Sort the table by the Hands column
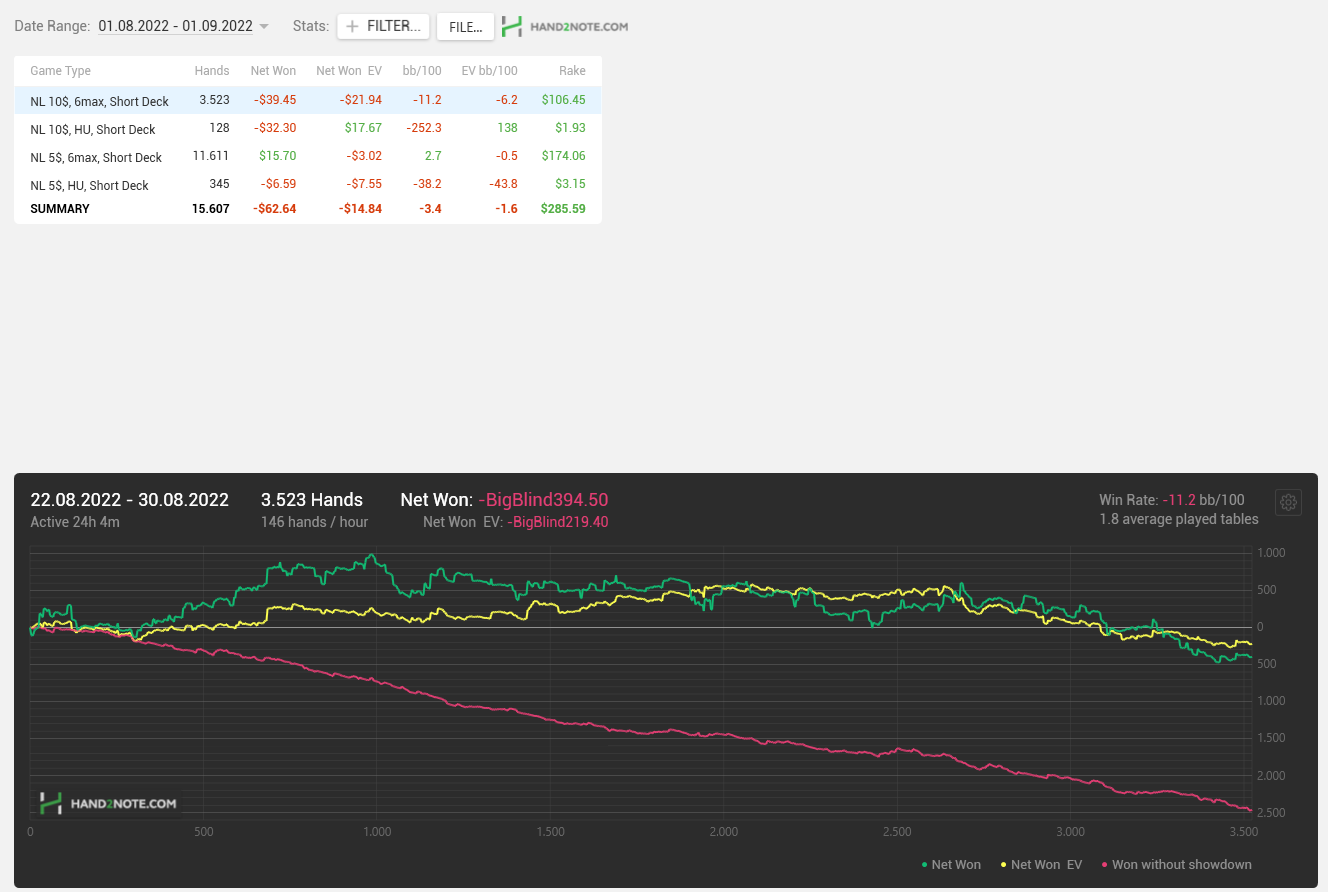 (x=212, y=71)
